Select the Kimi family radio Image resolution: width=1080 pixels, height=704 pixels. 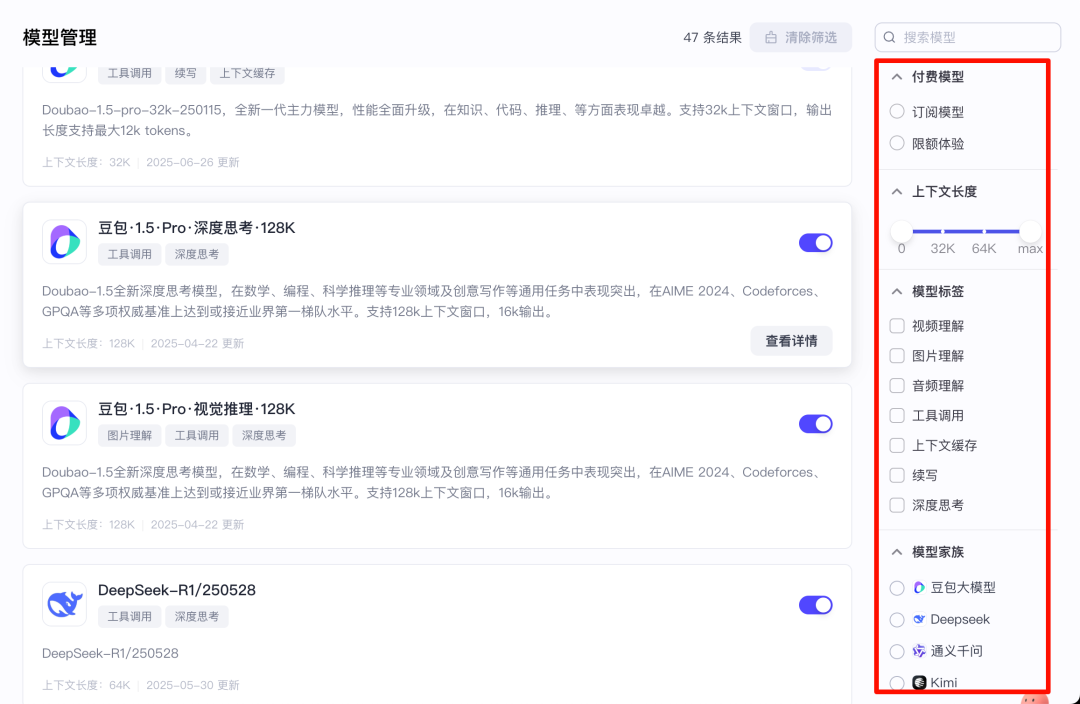(897, 683)
